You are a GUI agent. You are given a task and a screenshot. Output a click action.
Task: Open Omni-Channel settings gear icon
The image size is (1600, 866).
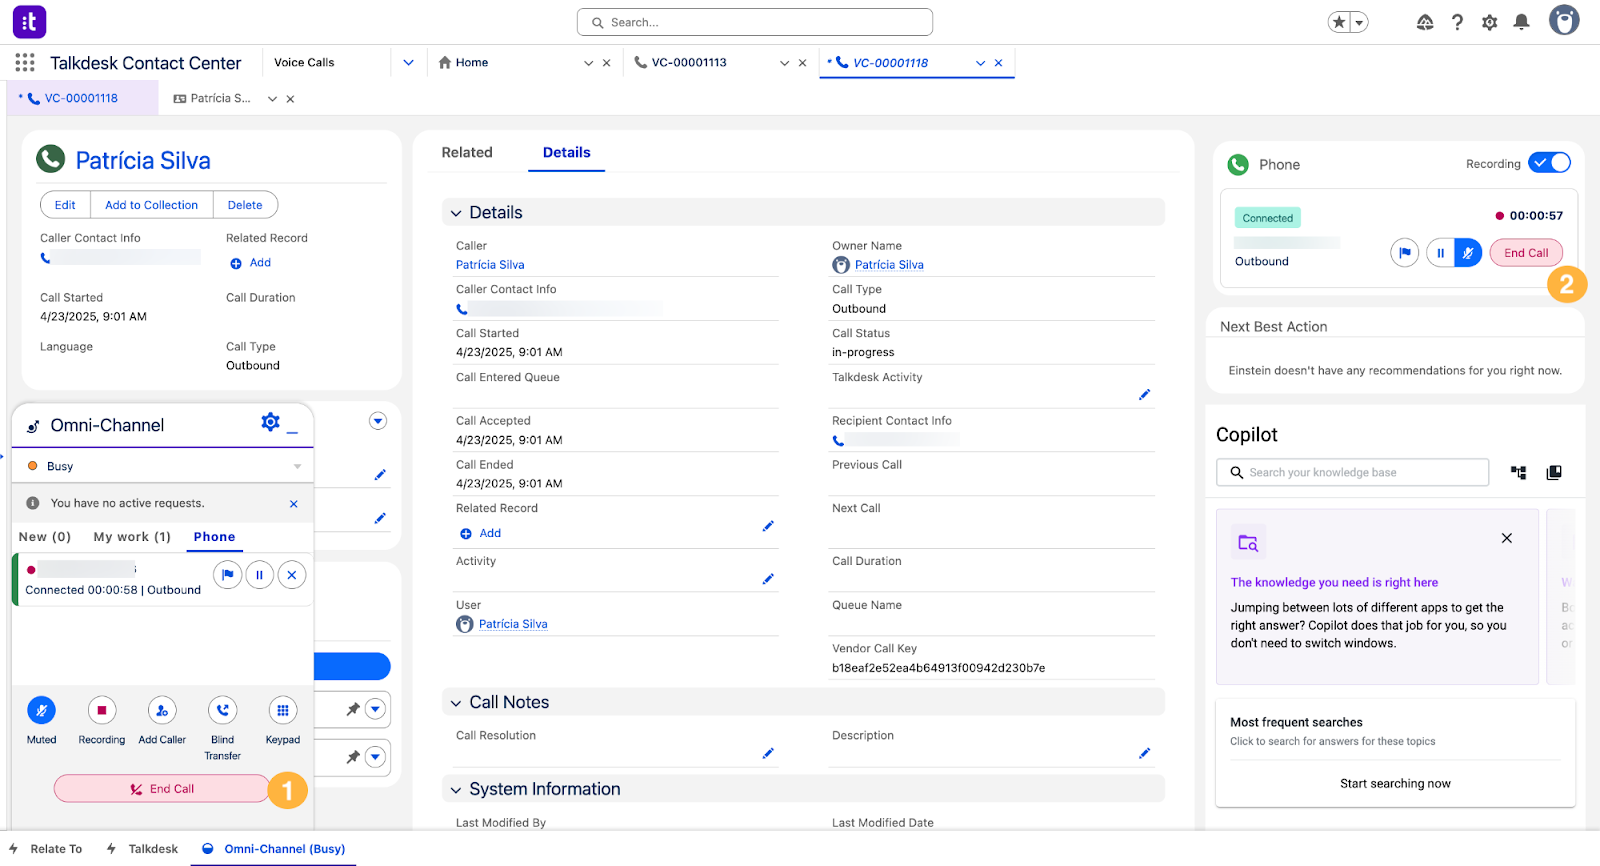coord(270,422)
